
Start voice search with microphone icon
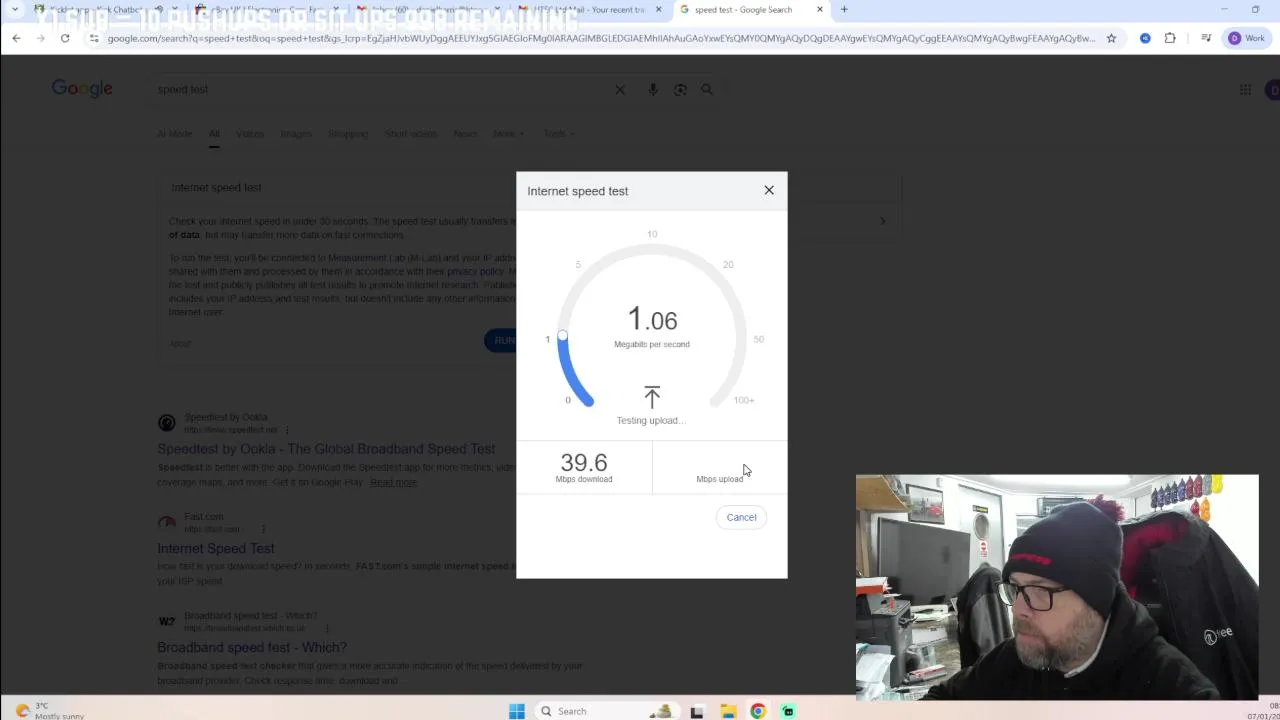[x=653, y=90]
